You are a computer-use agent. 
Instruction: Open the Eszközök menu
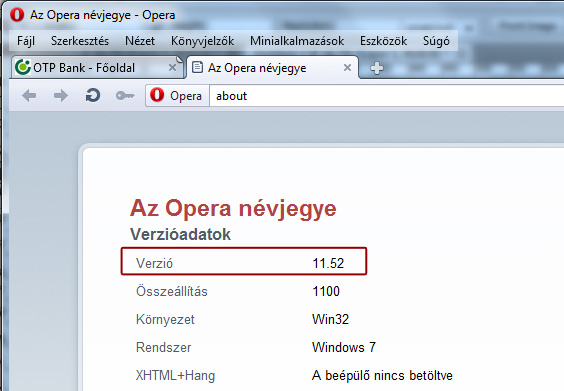(x=383, y=41)
